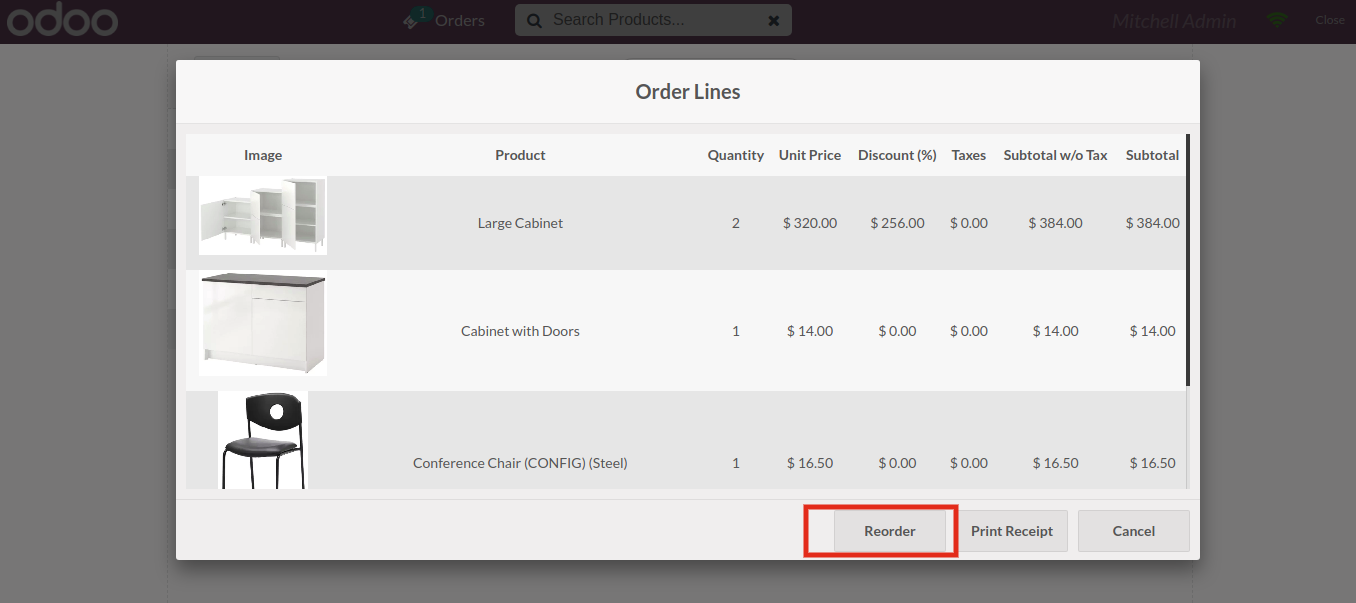Select the Large Cabinet thumbnail image
The width and height of the screenshot is (1356, 603).
point(262,216)
